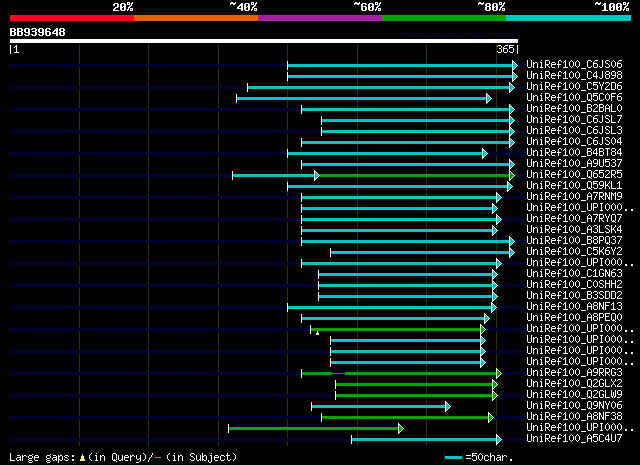Open the UniRef100_B2BAL0 hit label
The image size is (640, 465).
click(x=574, y=109)
